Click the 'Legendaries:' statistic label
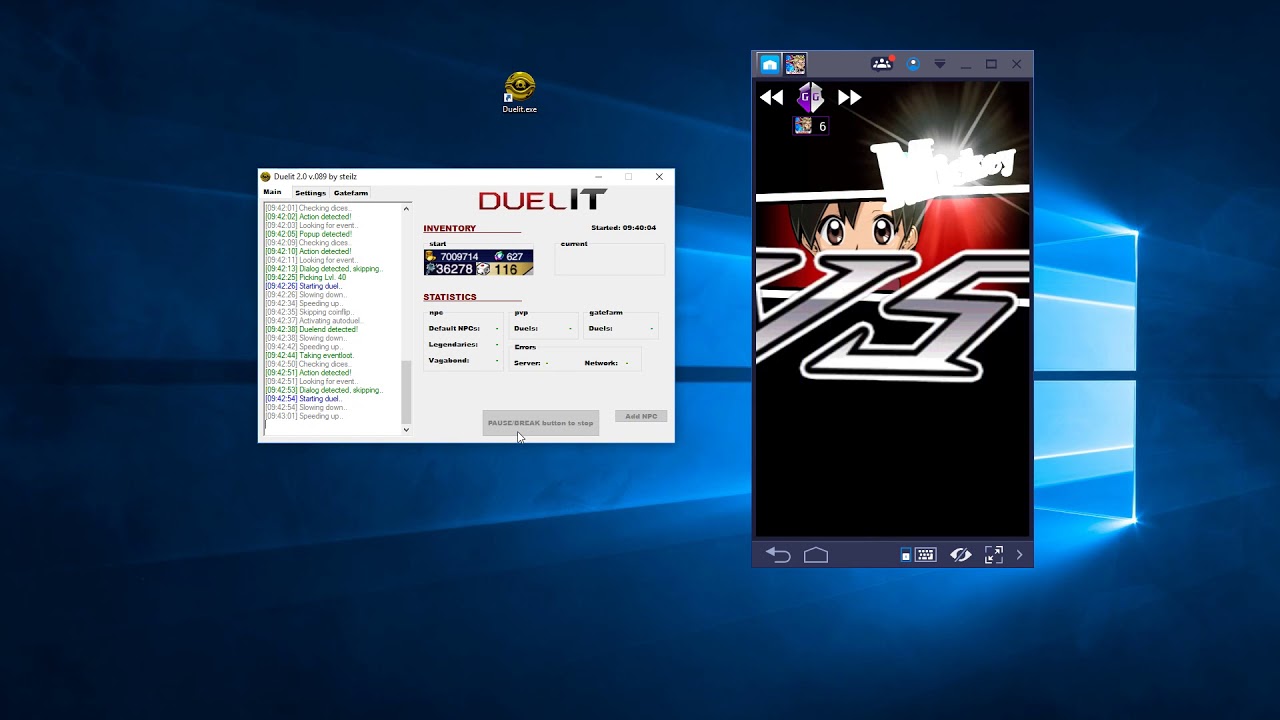 (453, 344)
